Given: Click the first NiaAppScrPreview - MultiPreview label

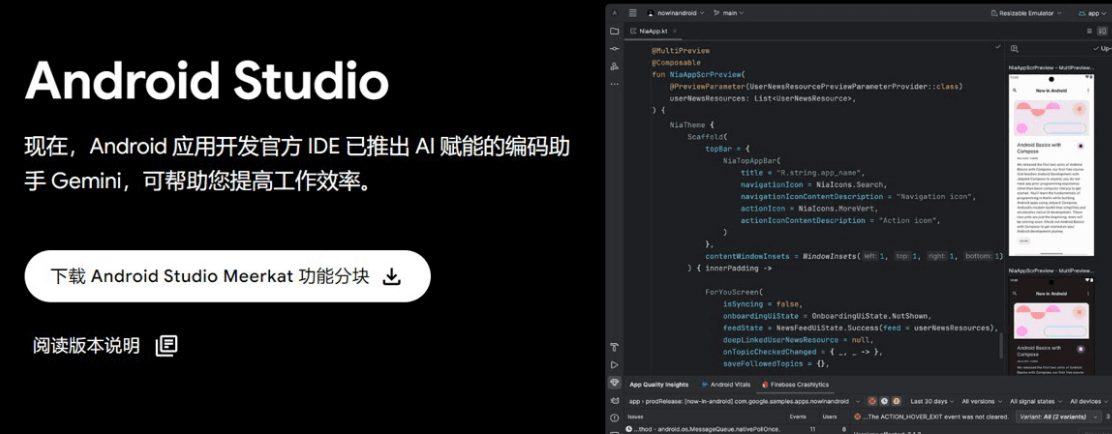Looking at the screenshot, I should pyautogui.click(x=1050, y=68).
